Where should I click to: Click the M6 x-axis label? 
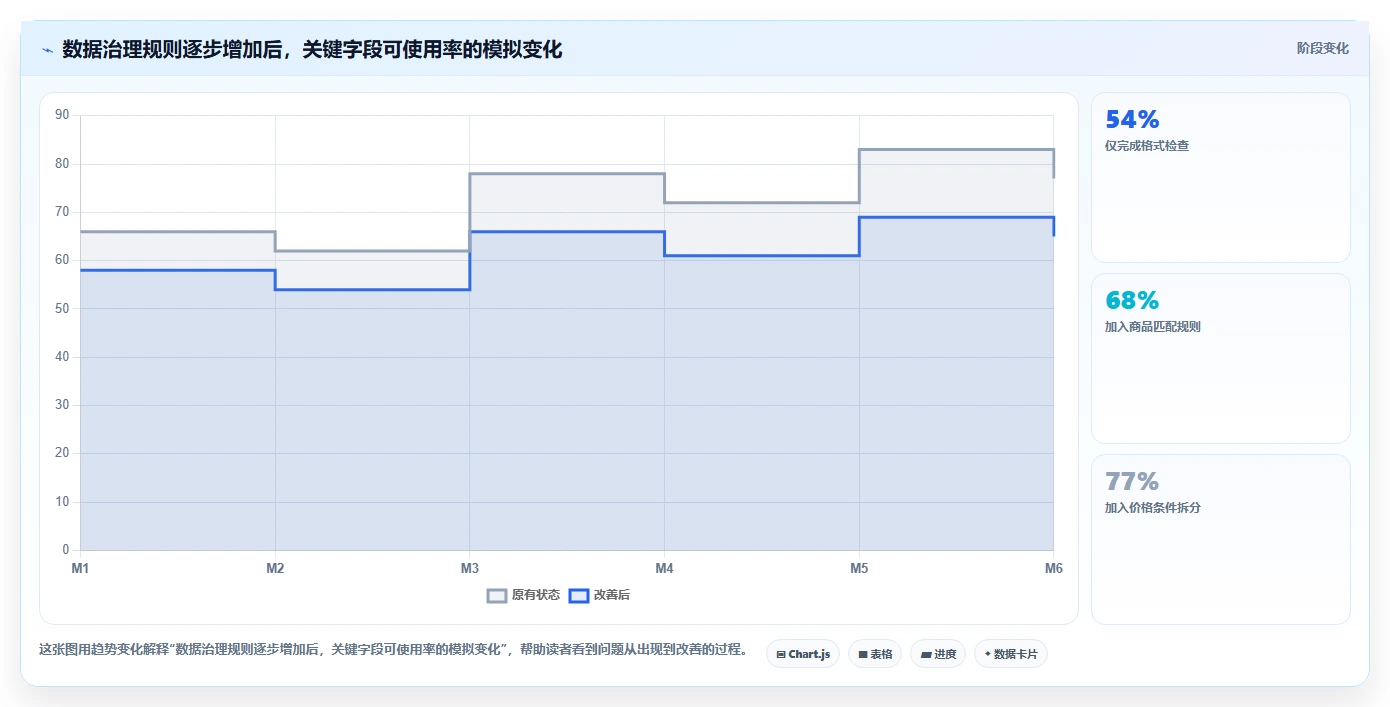coord(1053,568)
